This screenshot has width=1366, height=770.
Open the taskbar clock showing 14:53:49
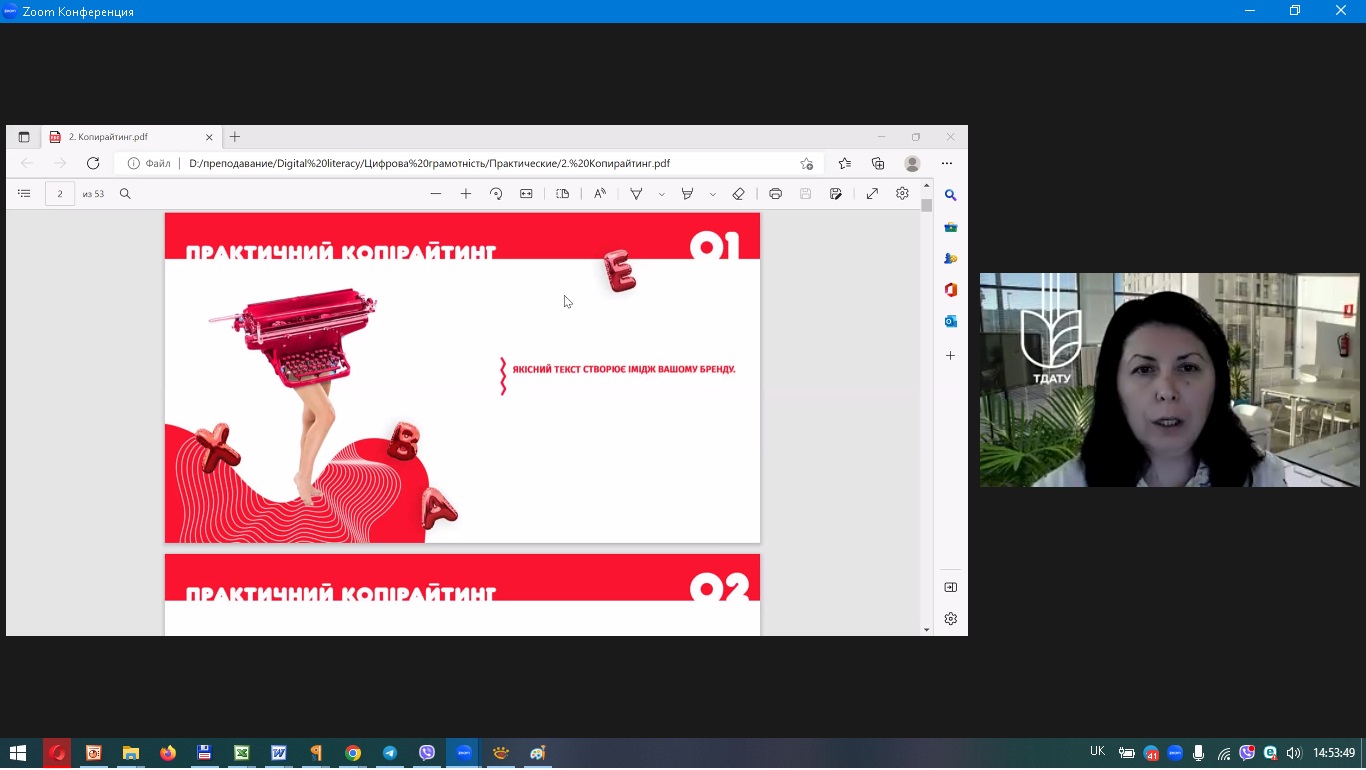coord(1334,753)
